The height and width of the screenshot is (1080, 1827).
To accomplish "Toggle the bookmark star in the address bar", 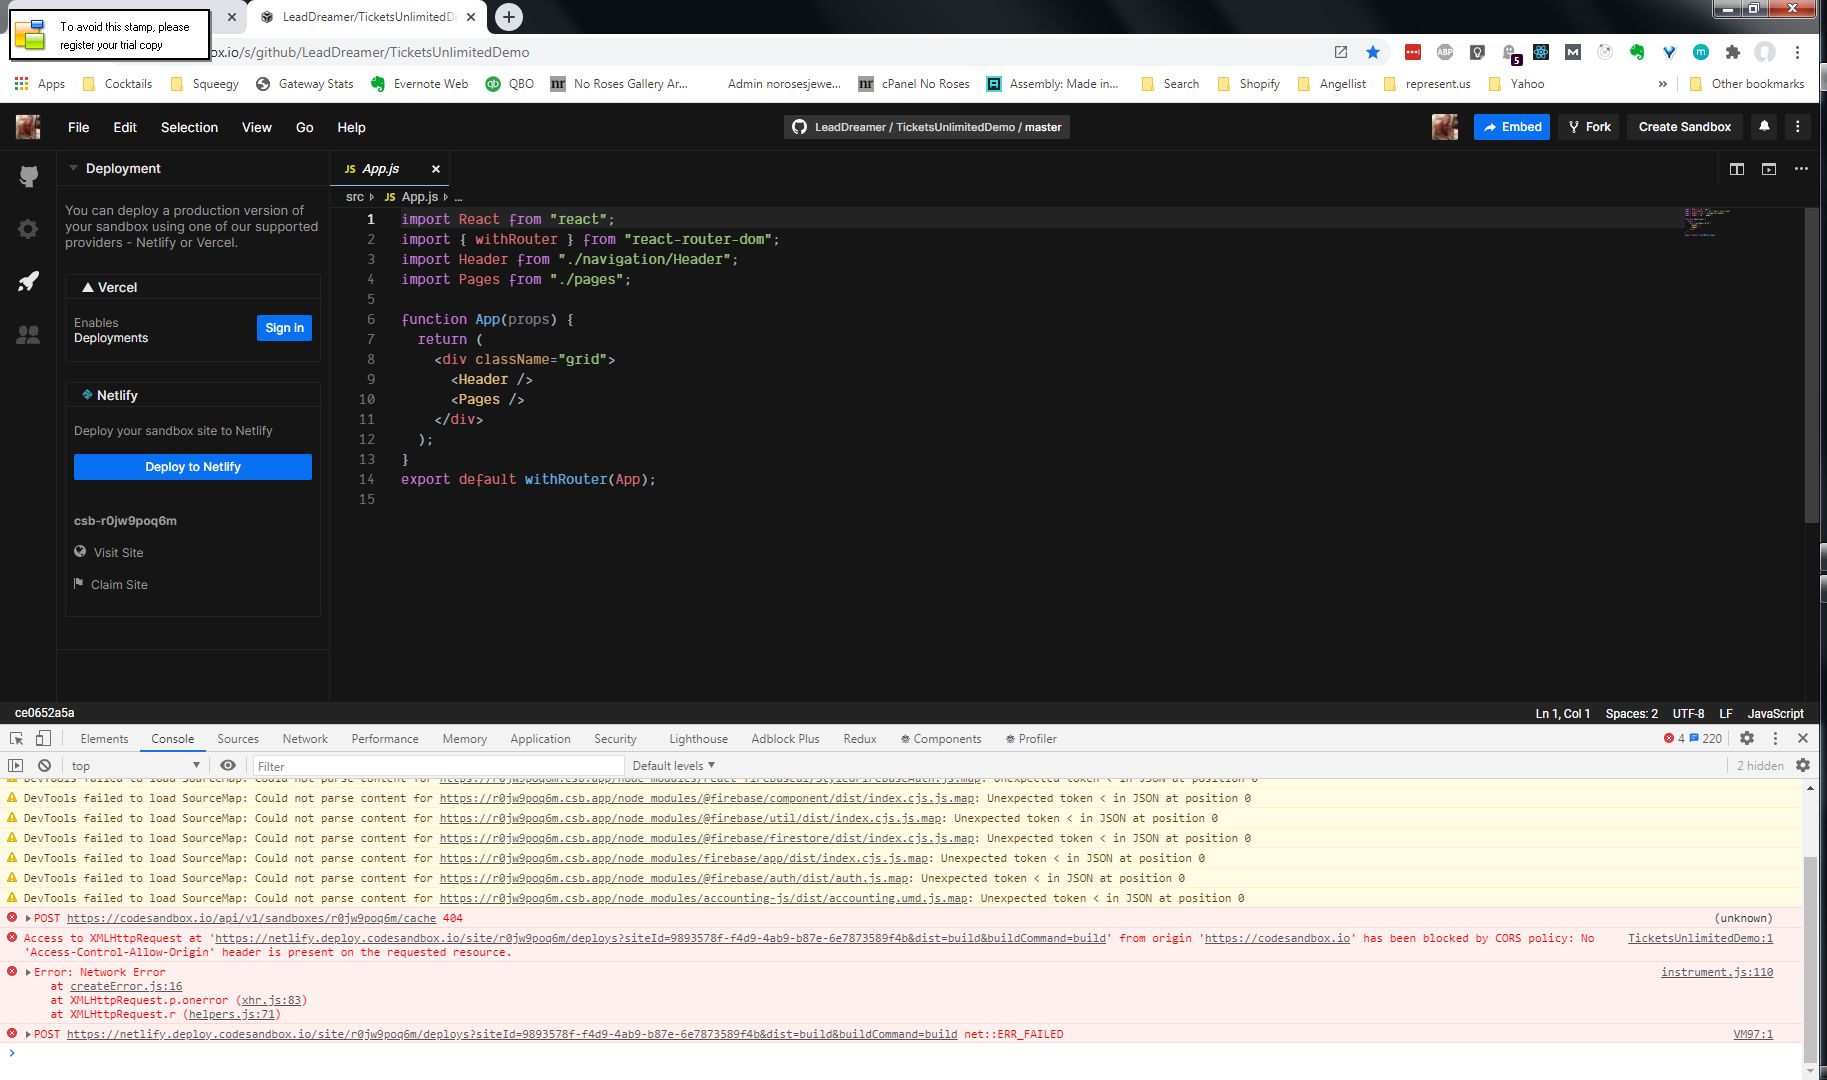I will [x=1372, y=51].
